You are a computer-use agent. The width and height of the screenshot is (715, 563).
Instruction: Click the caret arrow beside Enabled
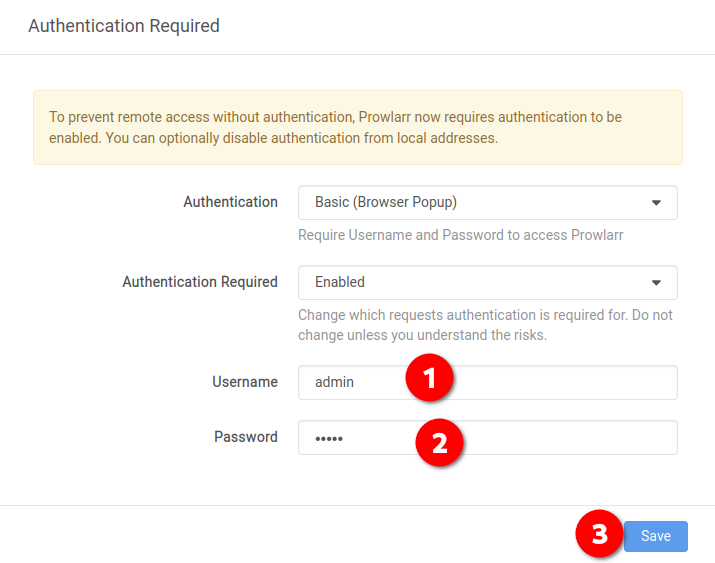click(x=656, y=283)
